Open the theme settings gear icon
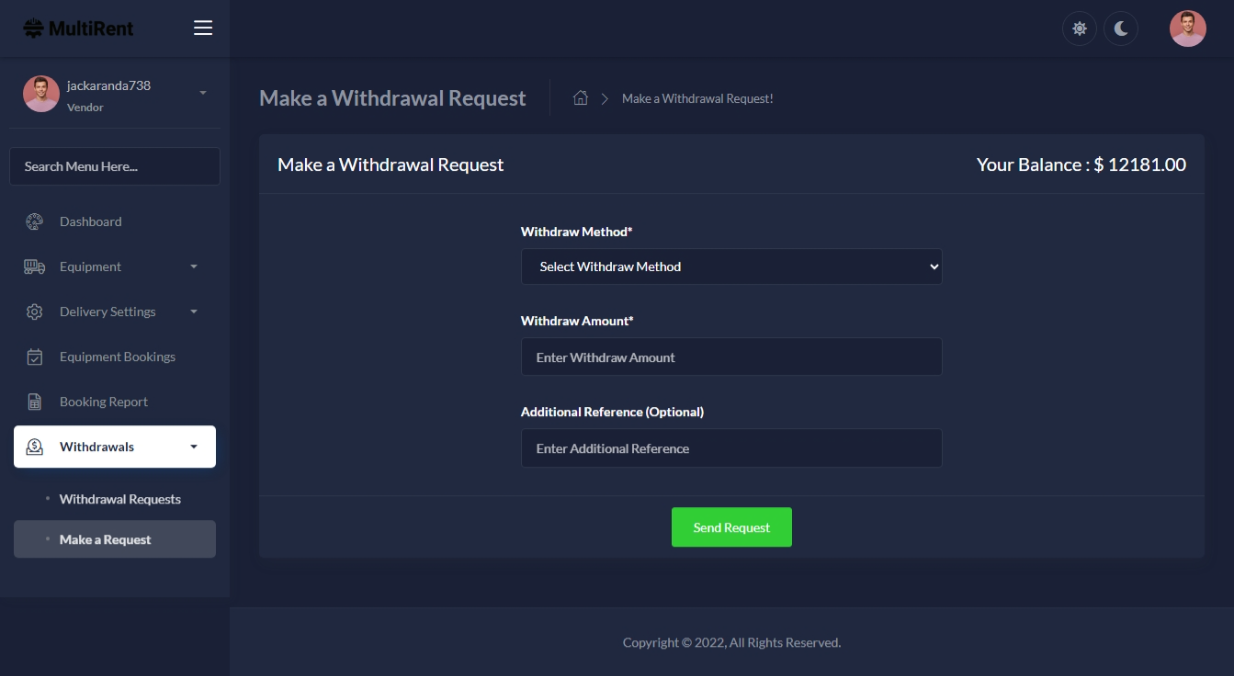 point(1079,29)
